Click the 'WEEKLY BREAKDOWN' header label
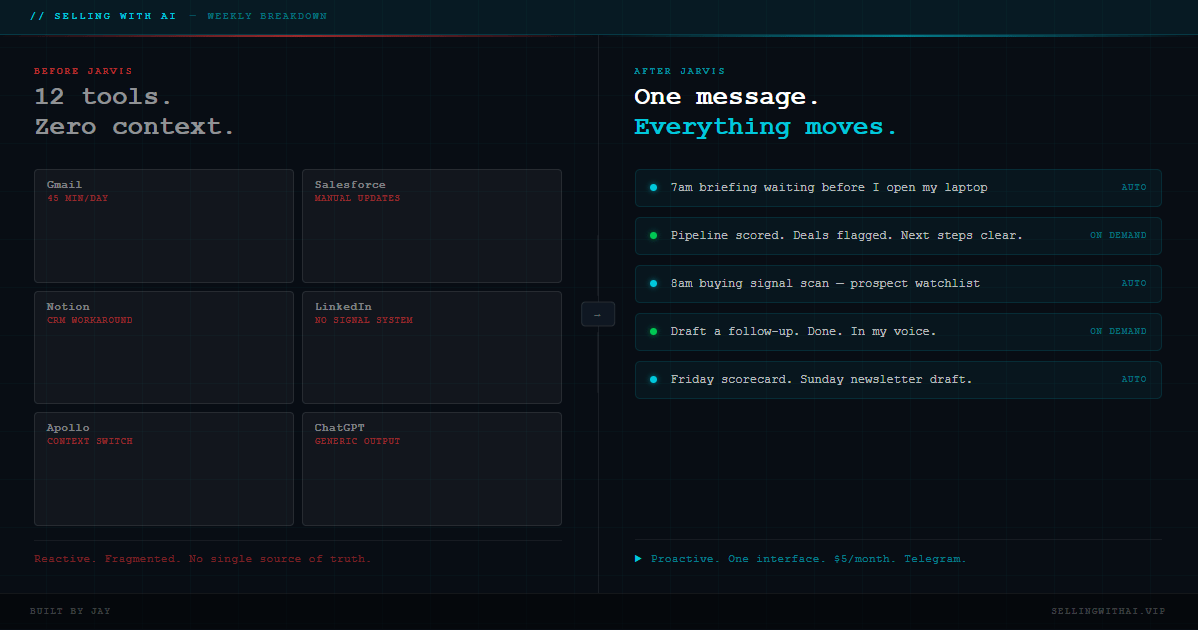The width and height of the screenshot is (1198, 630). point(267,16)
